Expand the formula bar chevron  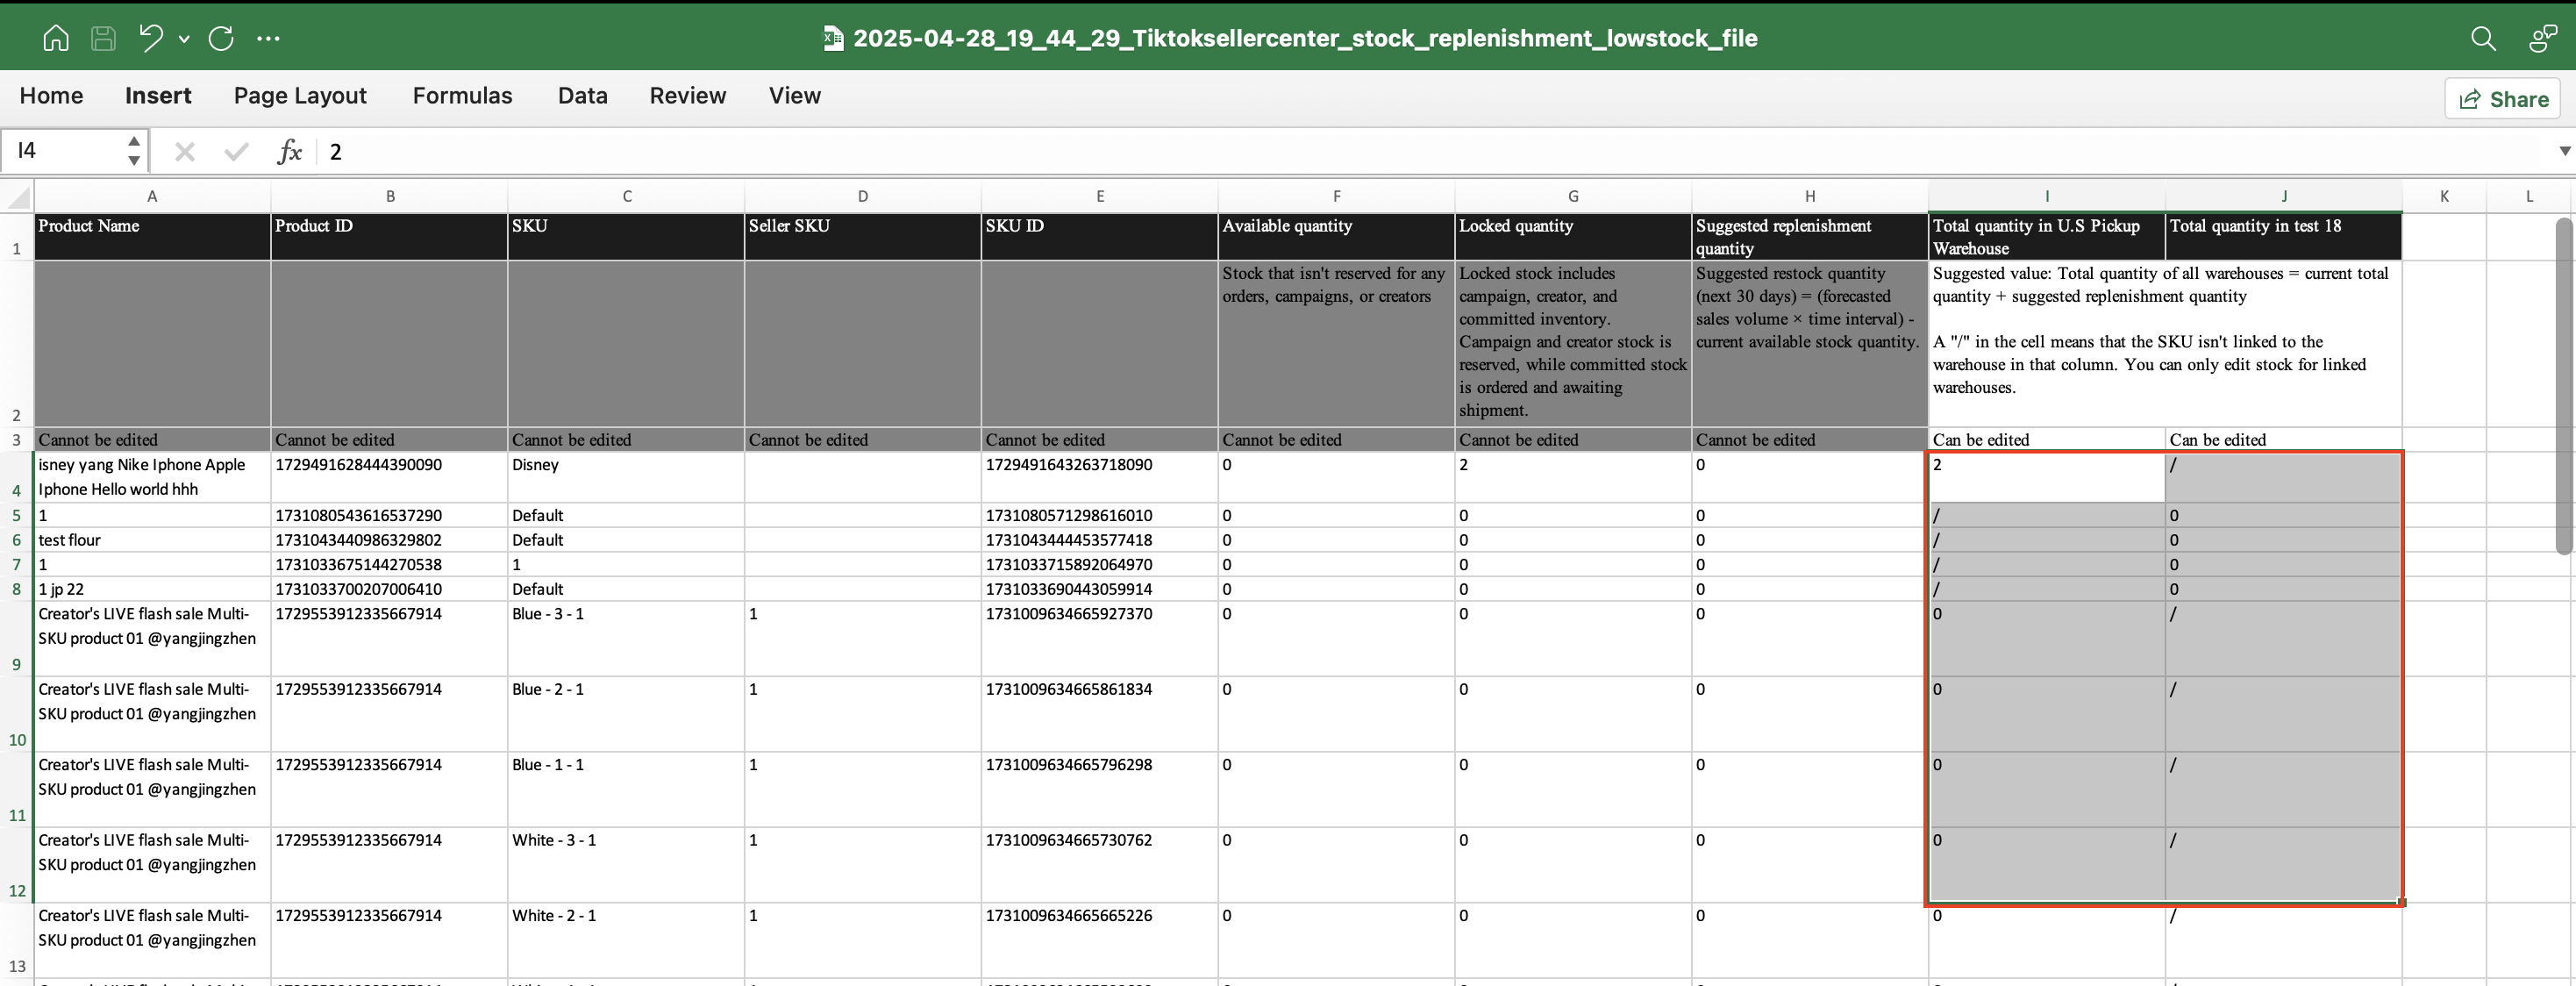pyautogui.click(x=2564, y=151)
